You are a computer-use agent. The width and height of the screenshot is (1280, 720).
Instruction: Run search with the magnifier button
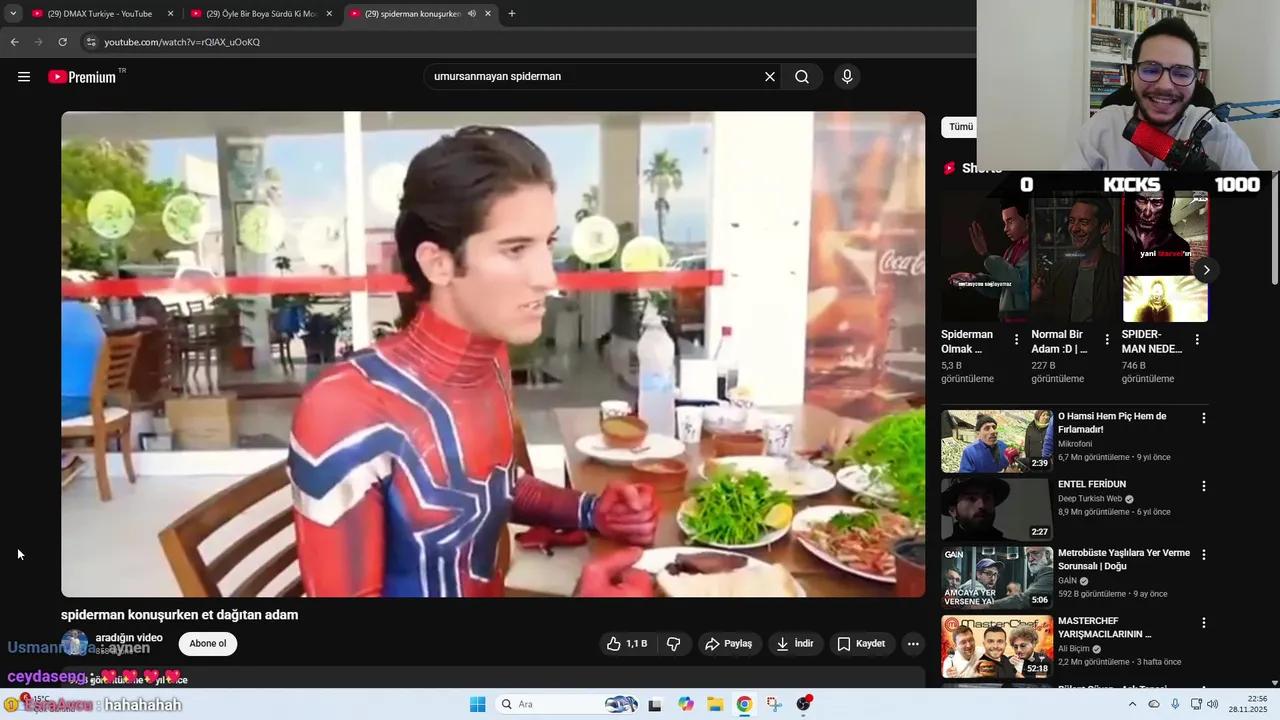pyautogui.click(x=802, y=77)
